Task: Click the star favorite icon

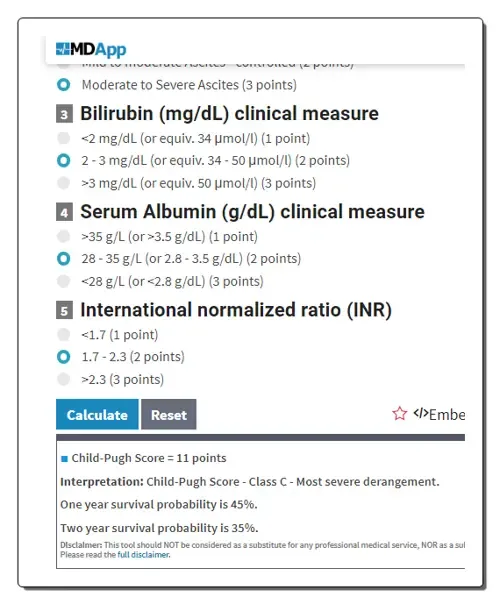Action: [399, 414]
